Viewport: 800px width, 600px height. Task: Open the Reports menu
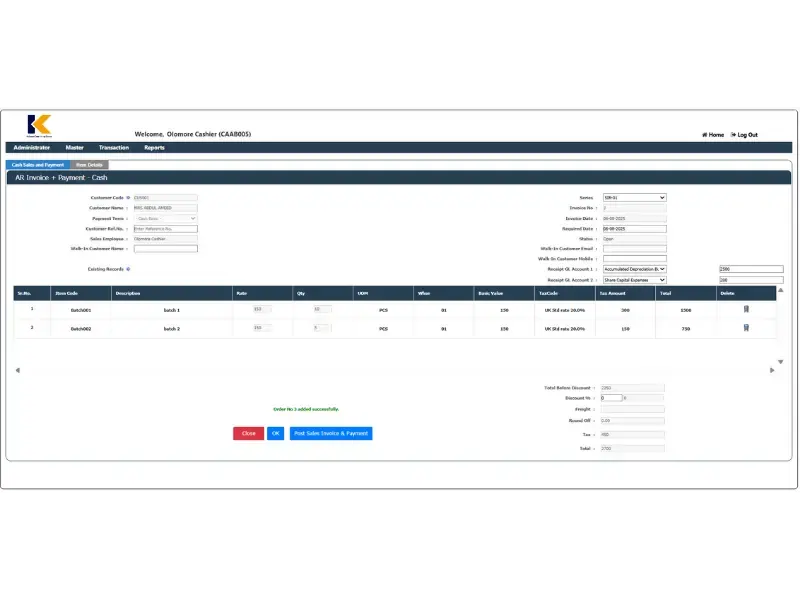coord(155,147)
